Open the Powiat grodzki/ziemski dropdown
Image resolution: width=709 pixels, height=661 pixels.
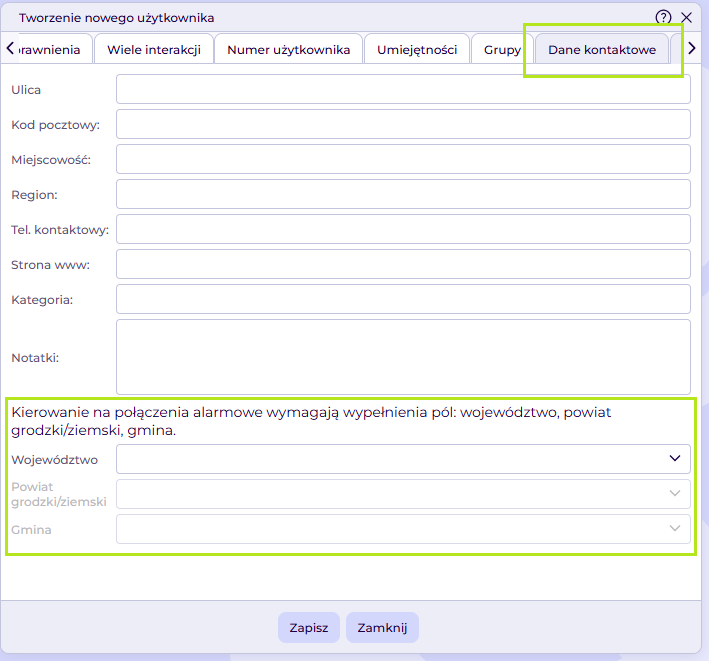(x=403, y=494)
